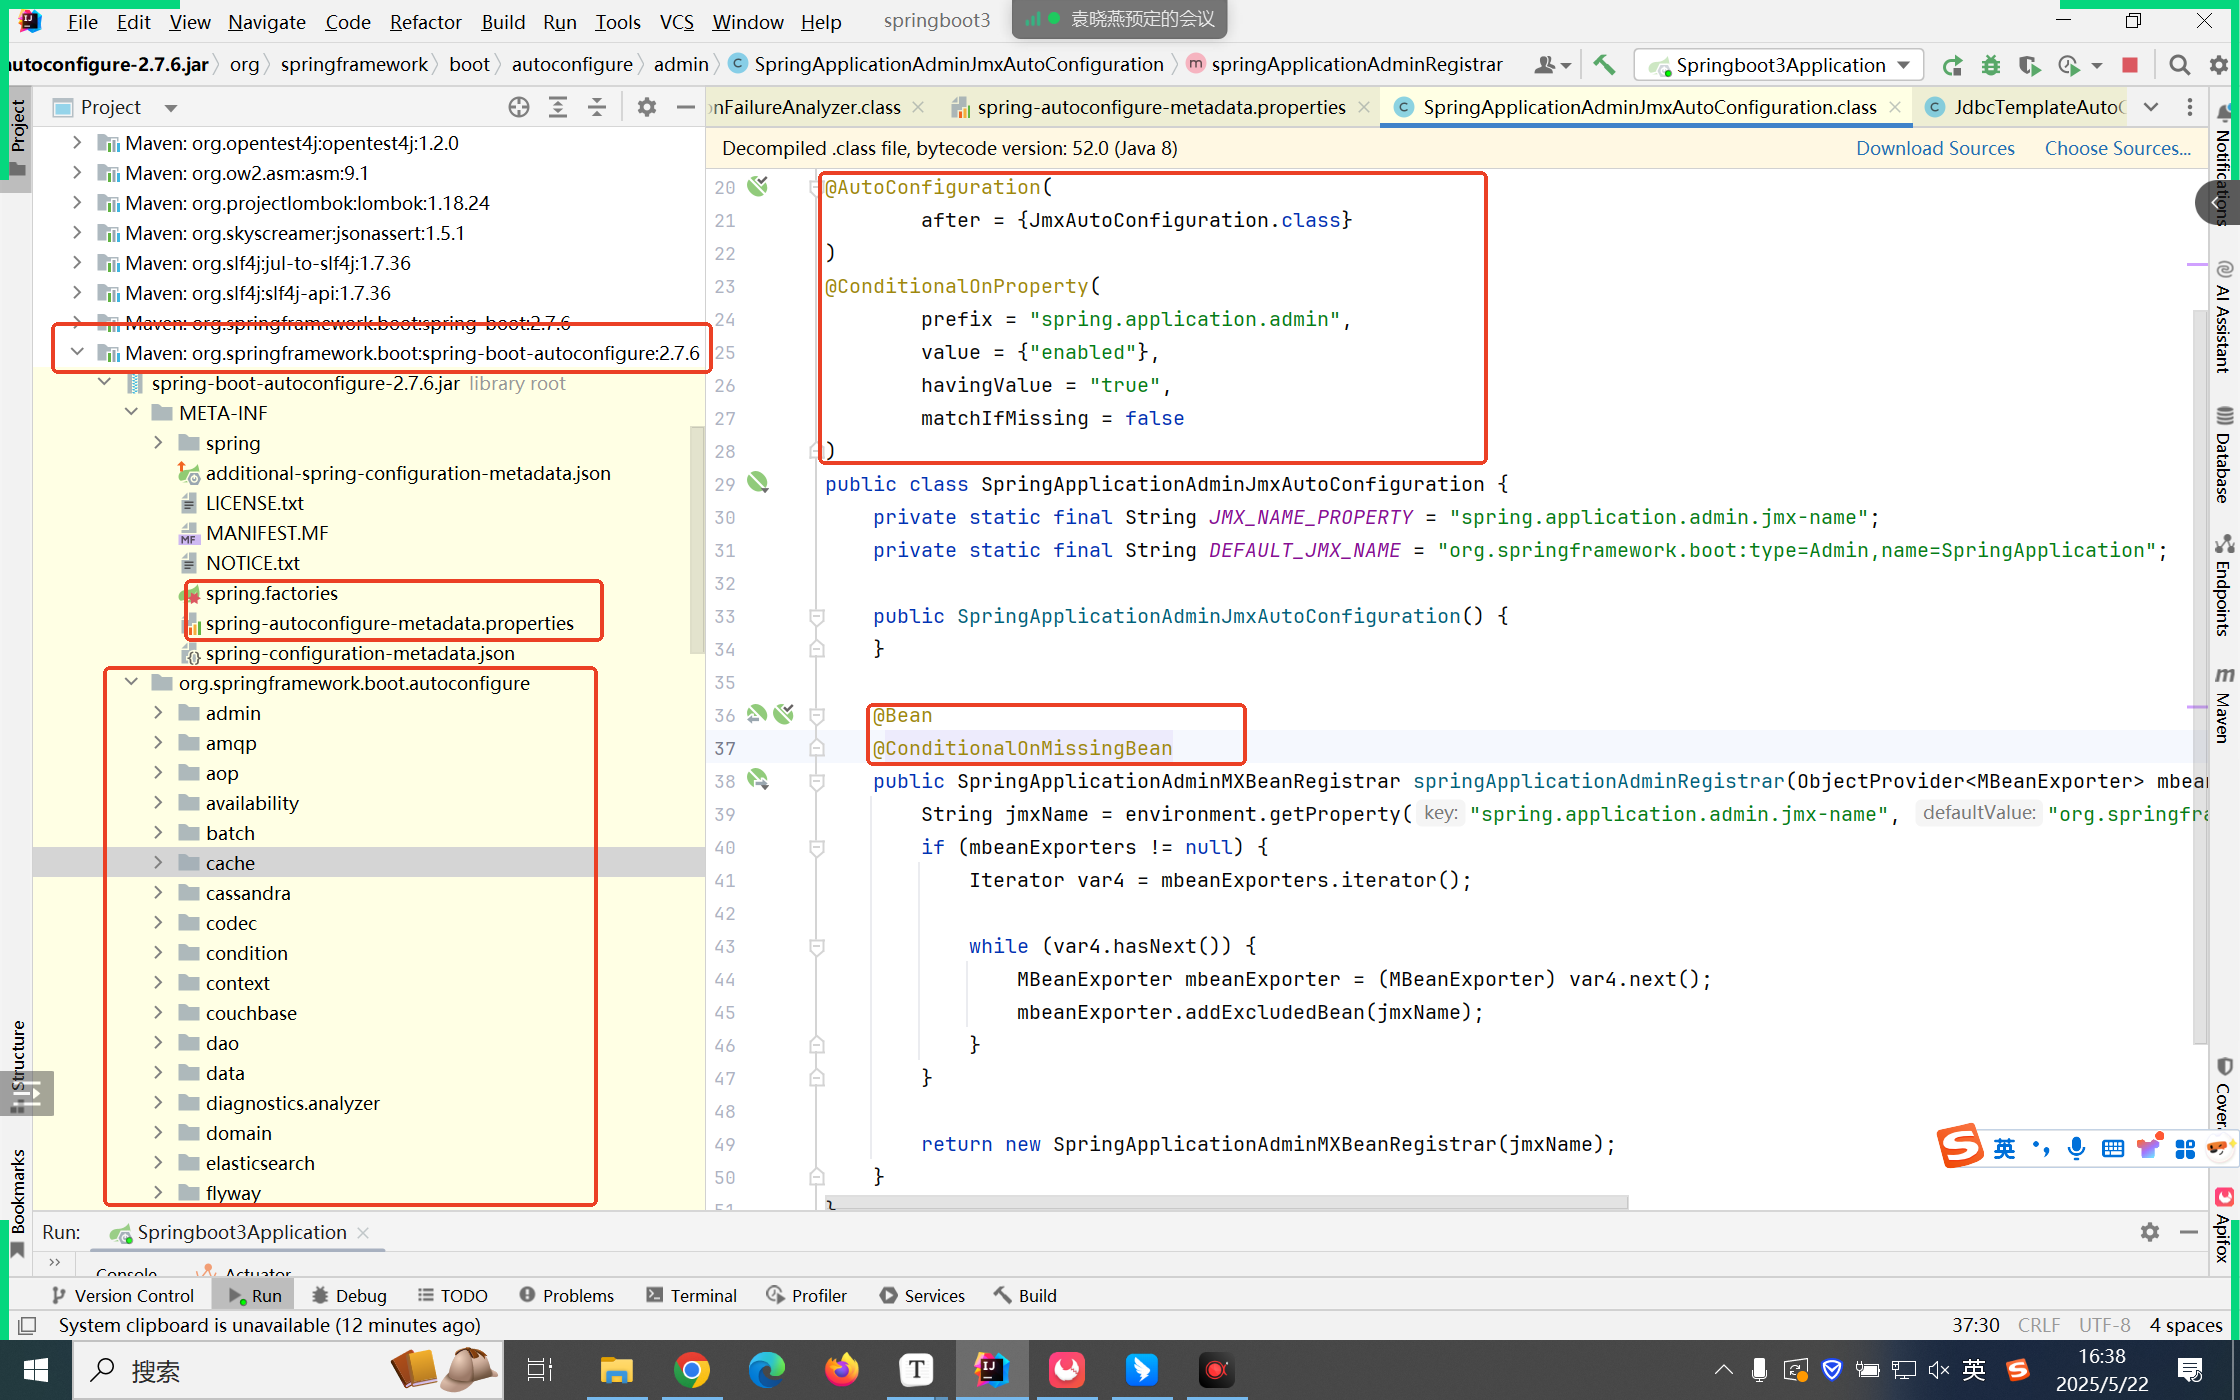This screenshot has height=1400, width=2240.
Task: Expand the cache package folder
Action: tap(158, 863)
